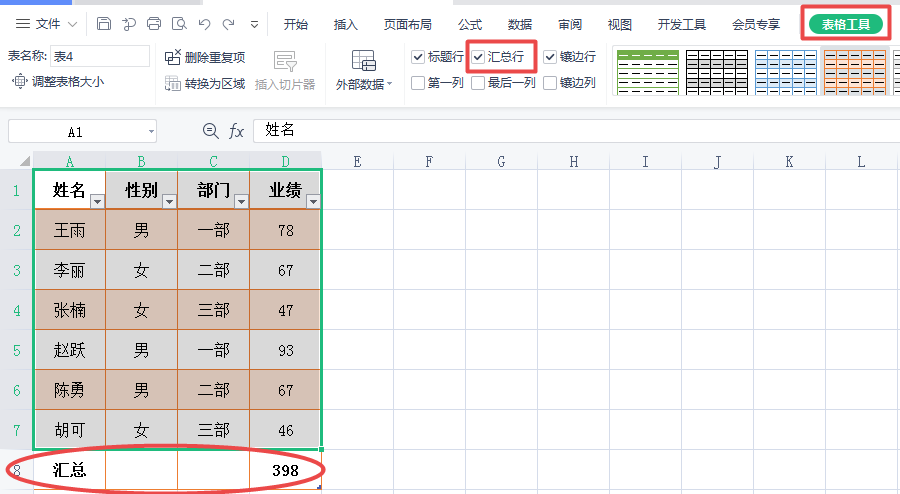
Task: Click the 转换为区域 icon
Action: pyautogui.click(x=173, y=84)
